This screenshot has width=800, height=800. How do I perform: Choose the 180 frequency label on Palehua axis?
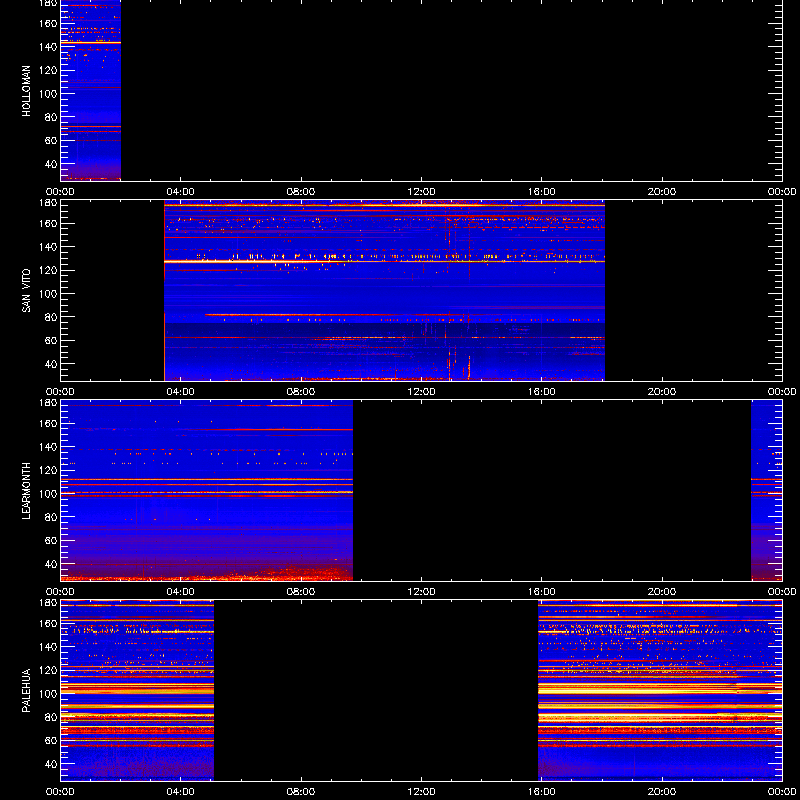pyautogui.click(x=48, y=603)
